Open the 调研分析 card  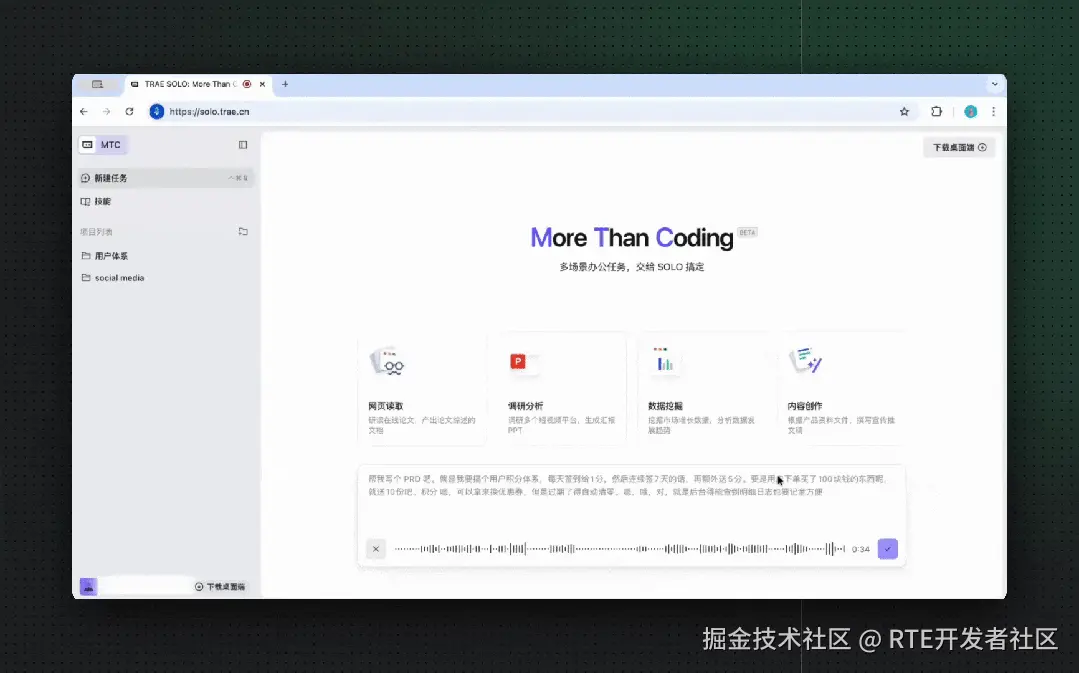(x=562, y=389)
